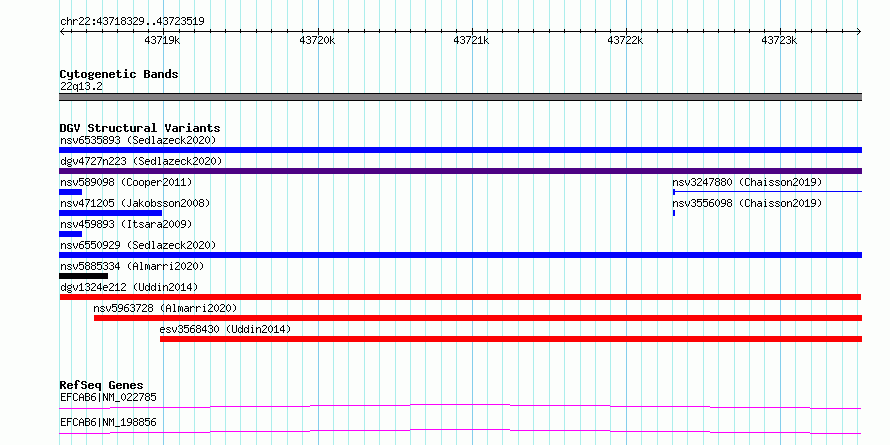Open nsv5885334 (Almarri2020) variant label
The height and width of the screenshot is (445, 890).
(x=132, y=266)
